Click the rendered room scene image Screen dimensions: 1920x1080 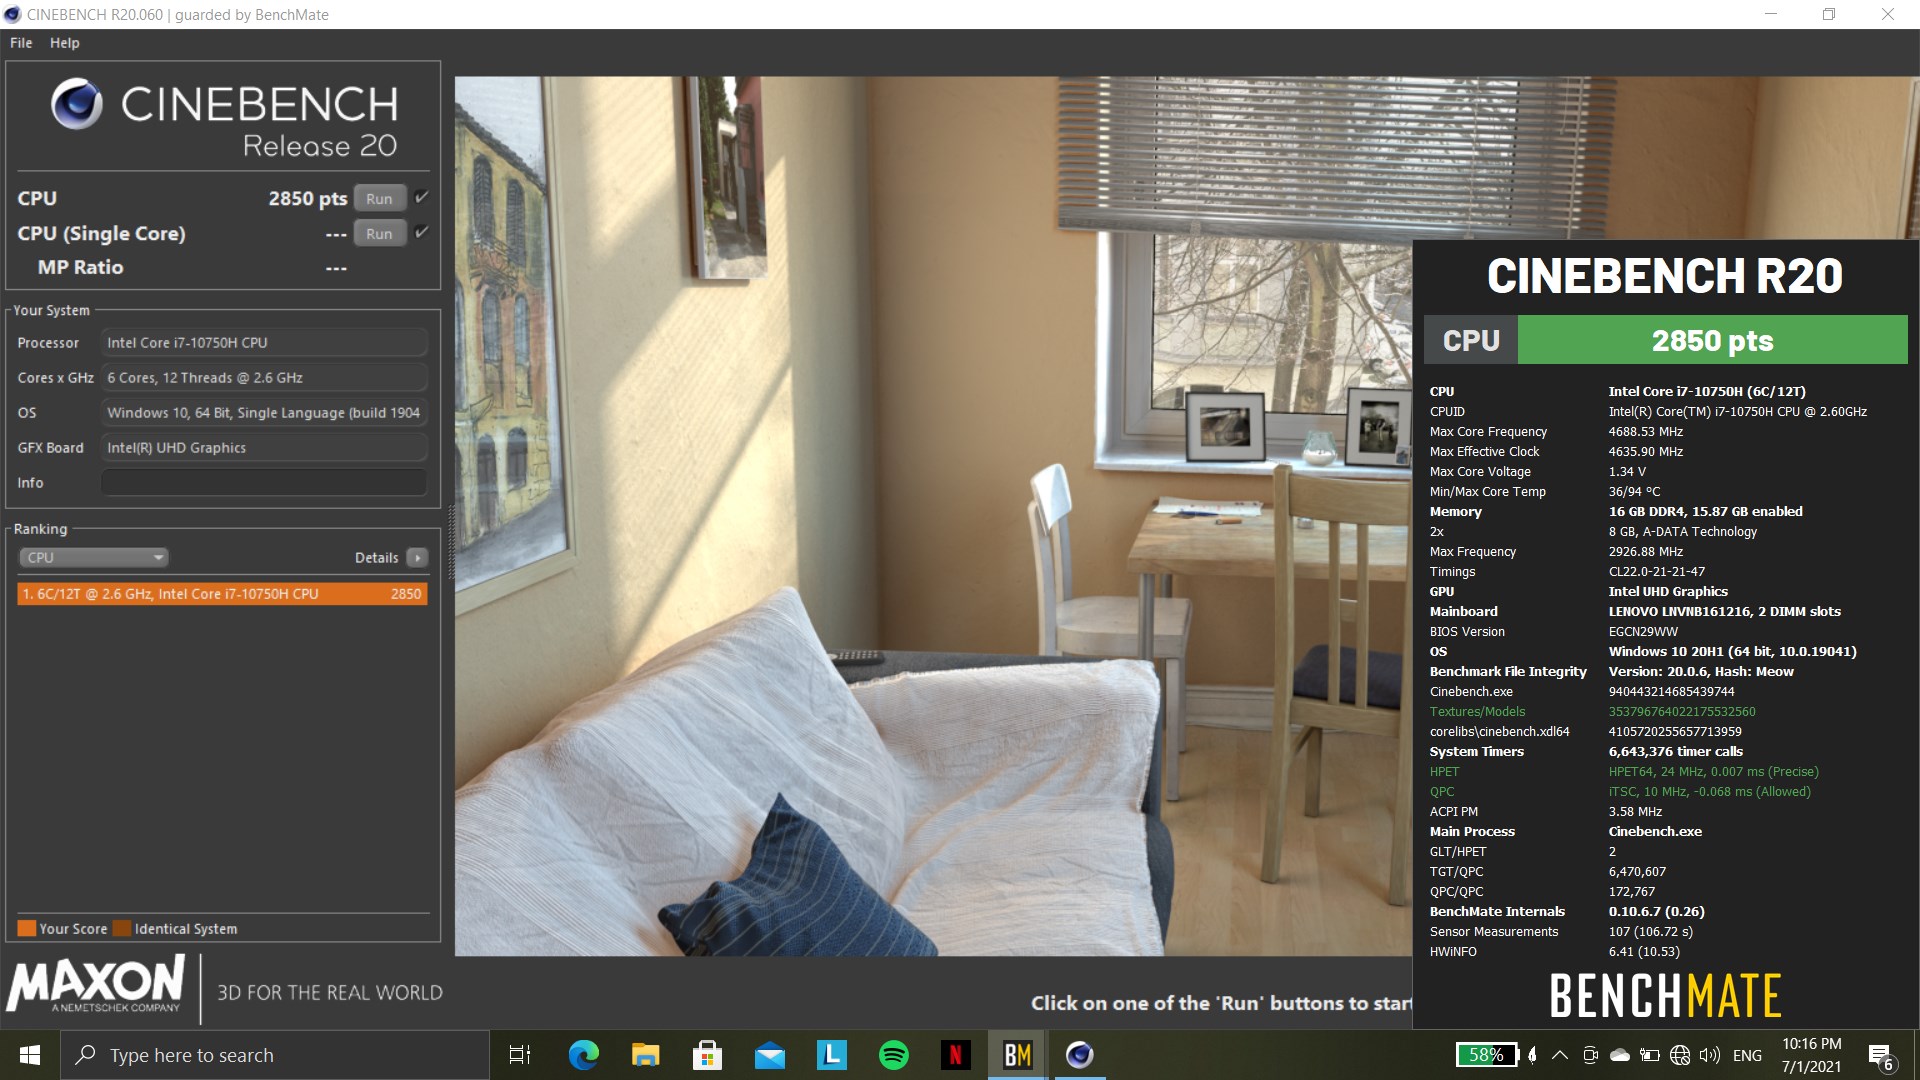(933, 516)
